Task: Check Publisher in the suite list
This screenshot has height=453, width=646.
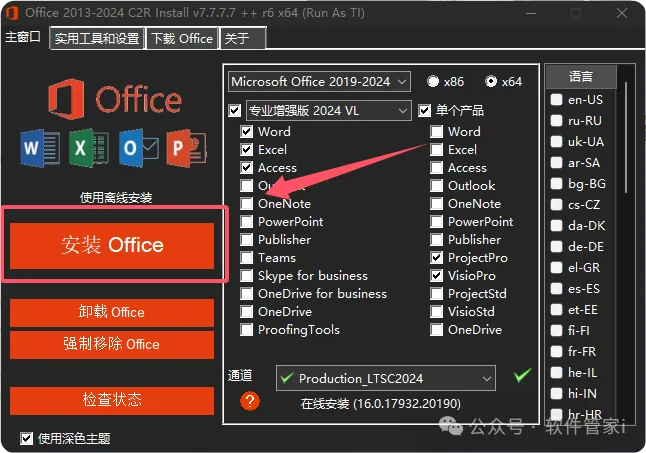Action: pos(247,240)
